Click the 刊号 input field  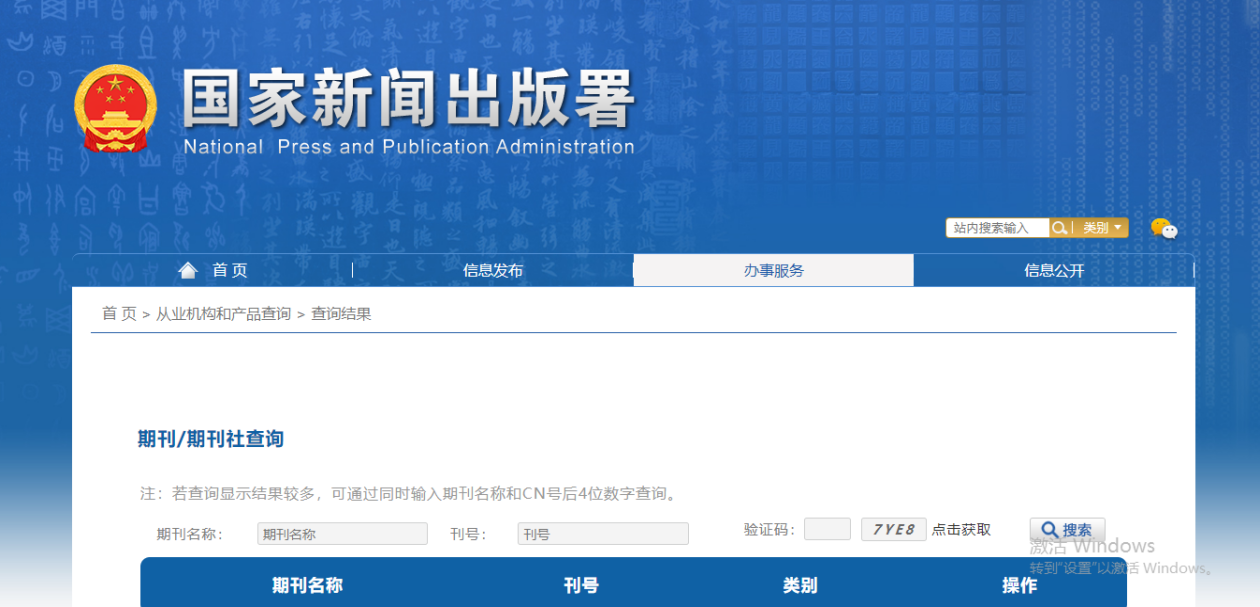[x=603, y=534]
